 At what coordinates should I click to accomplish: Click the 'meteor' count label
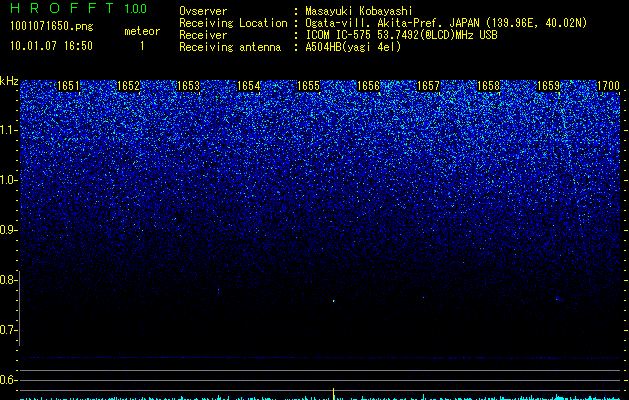pyautogui.click(x=142, y=31)
